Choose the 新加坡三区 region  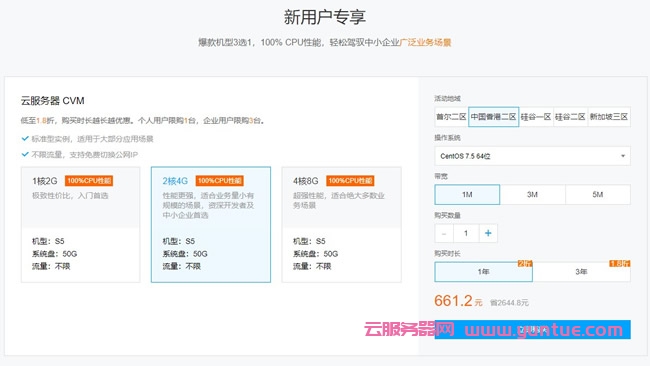[609, 117]
